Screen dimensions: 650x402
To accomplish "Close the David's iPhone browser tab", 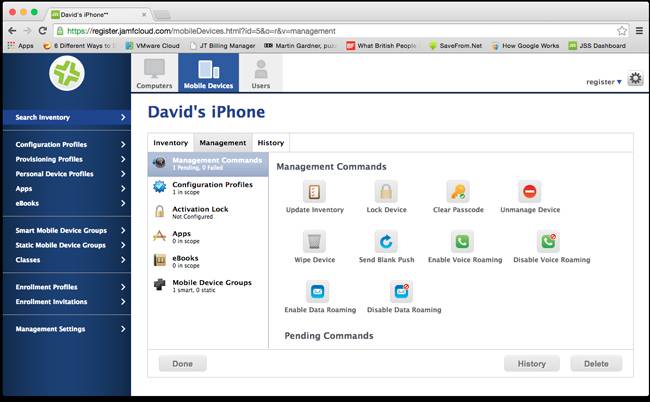I will pos(144,15).
